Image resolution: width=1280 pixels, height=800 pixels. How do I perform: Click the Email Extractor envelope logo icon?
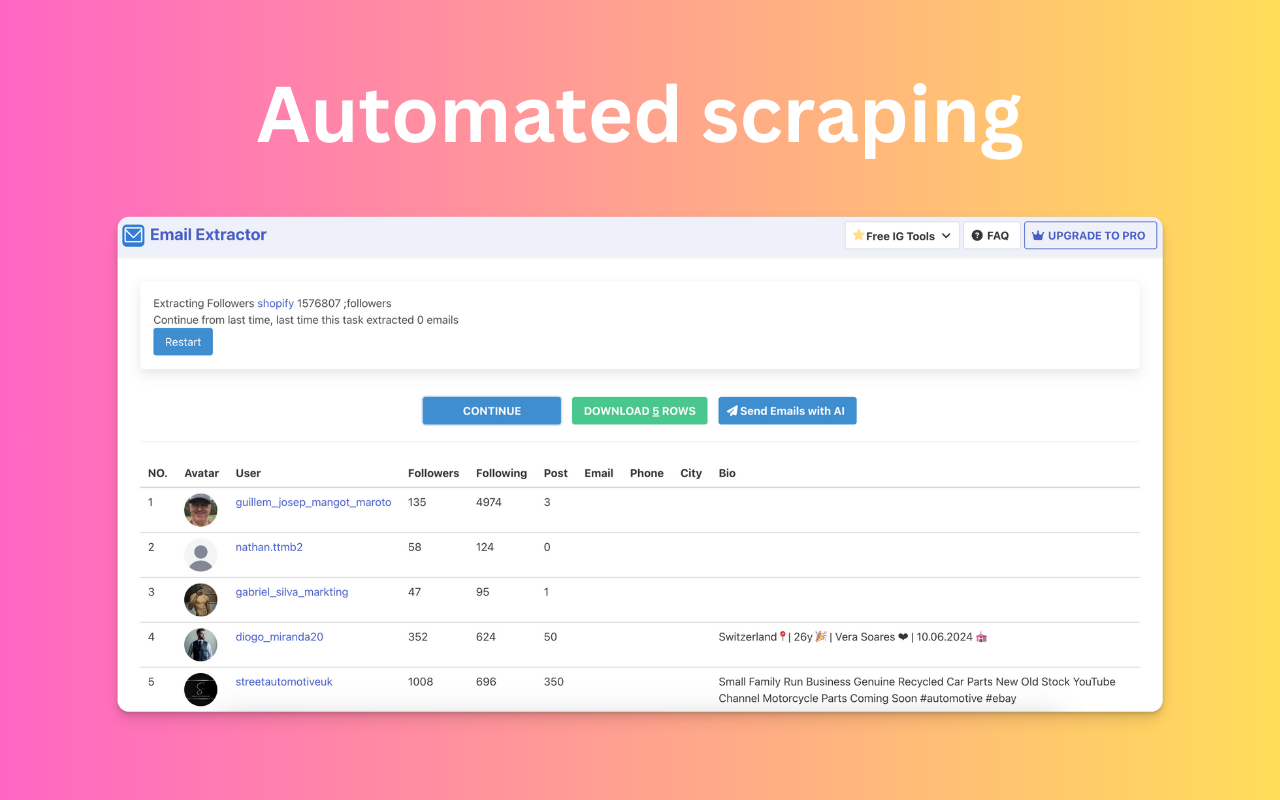point(133,235)
